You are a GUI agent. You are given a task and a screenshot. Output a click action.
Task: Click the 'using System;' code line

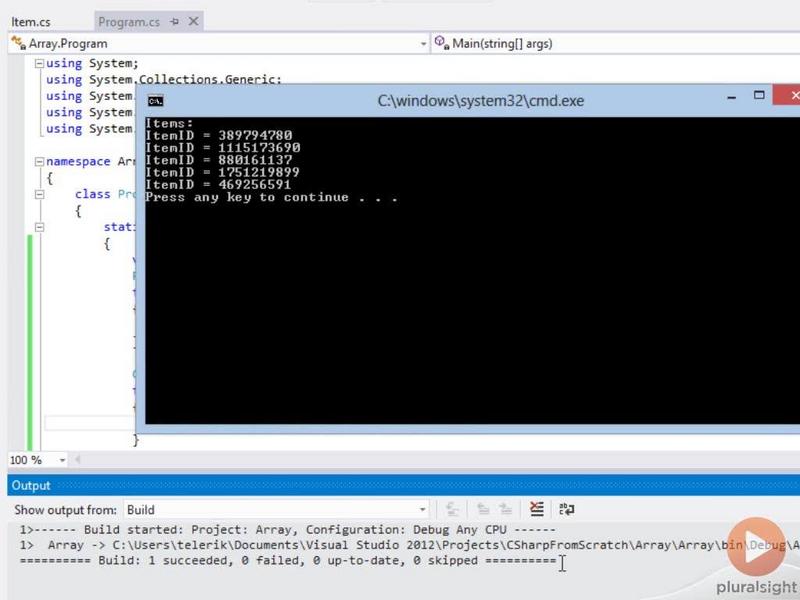click(x=92, y=63)
